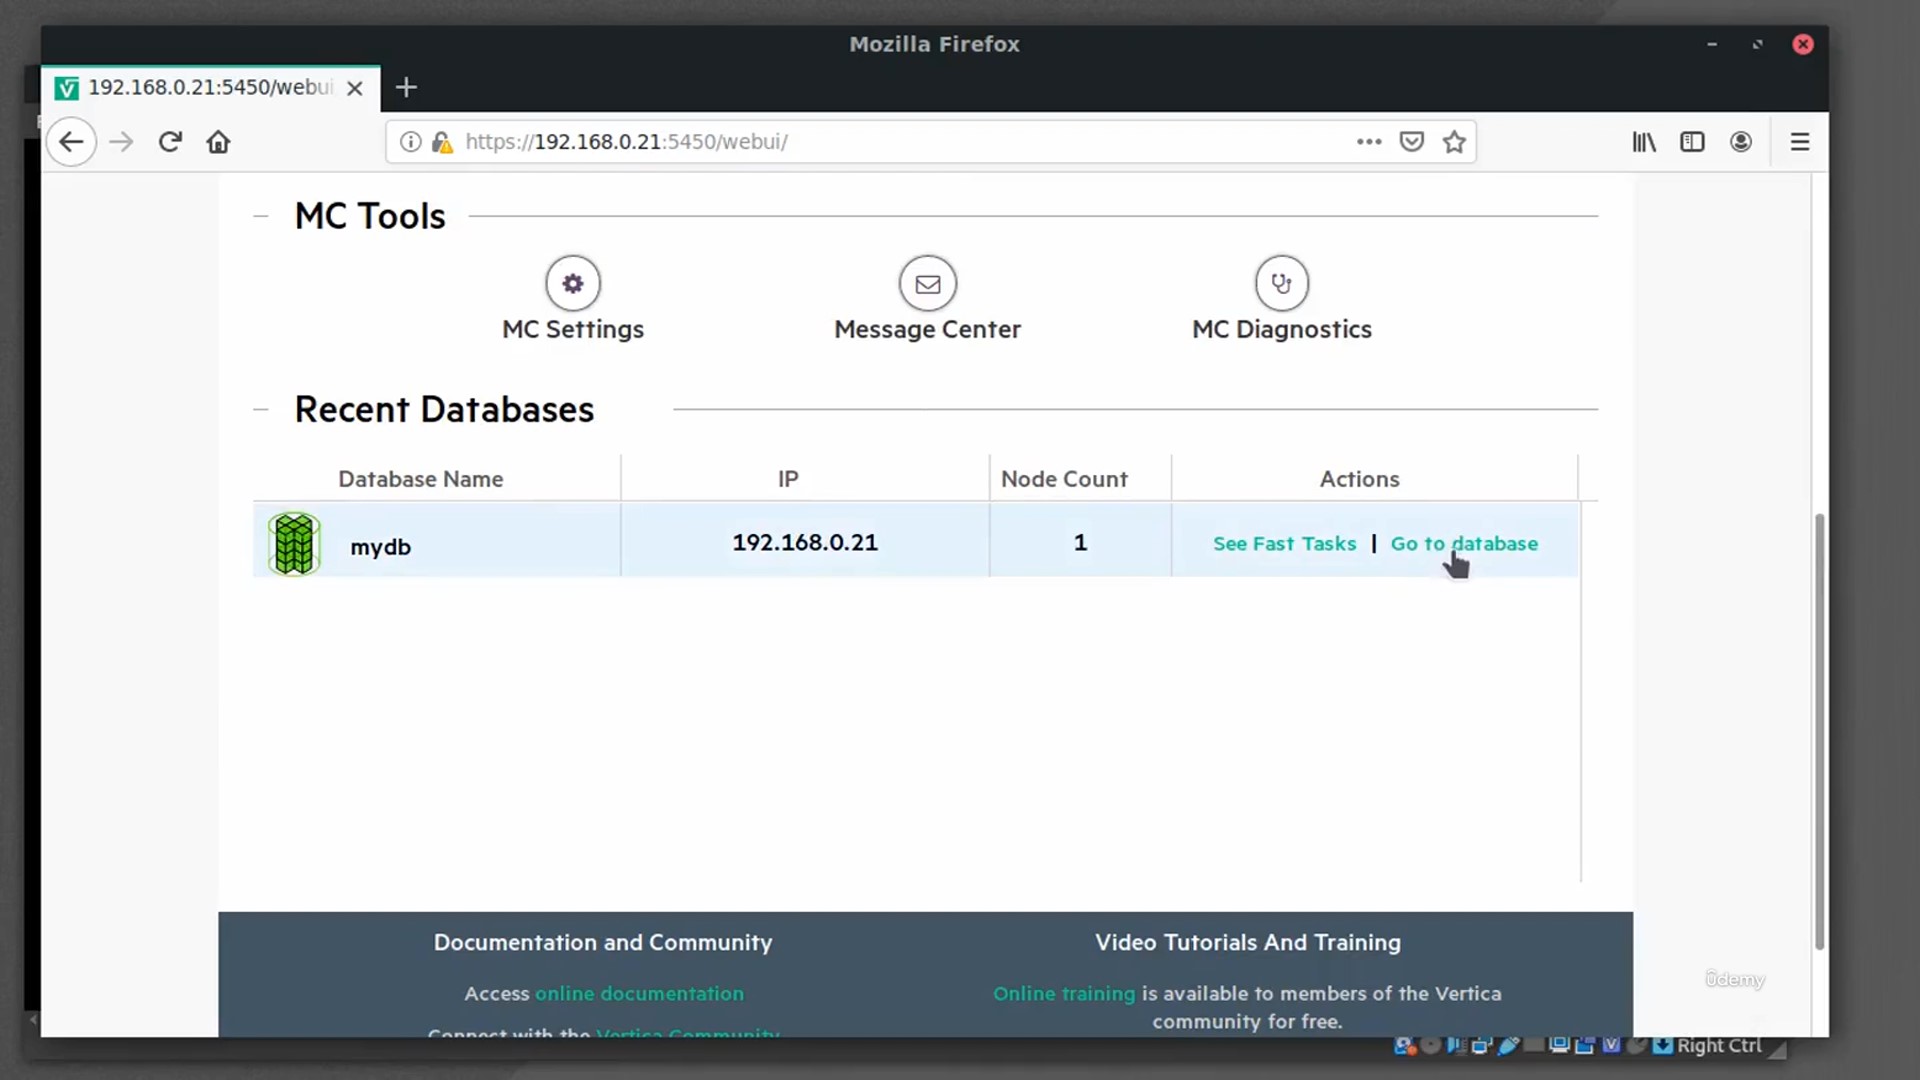Click the Message Center label

927,329
